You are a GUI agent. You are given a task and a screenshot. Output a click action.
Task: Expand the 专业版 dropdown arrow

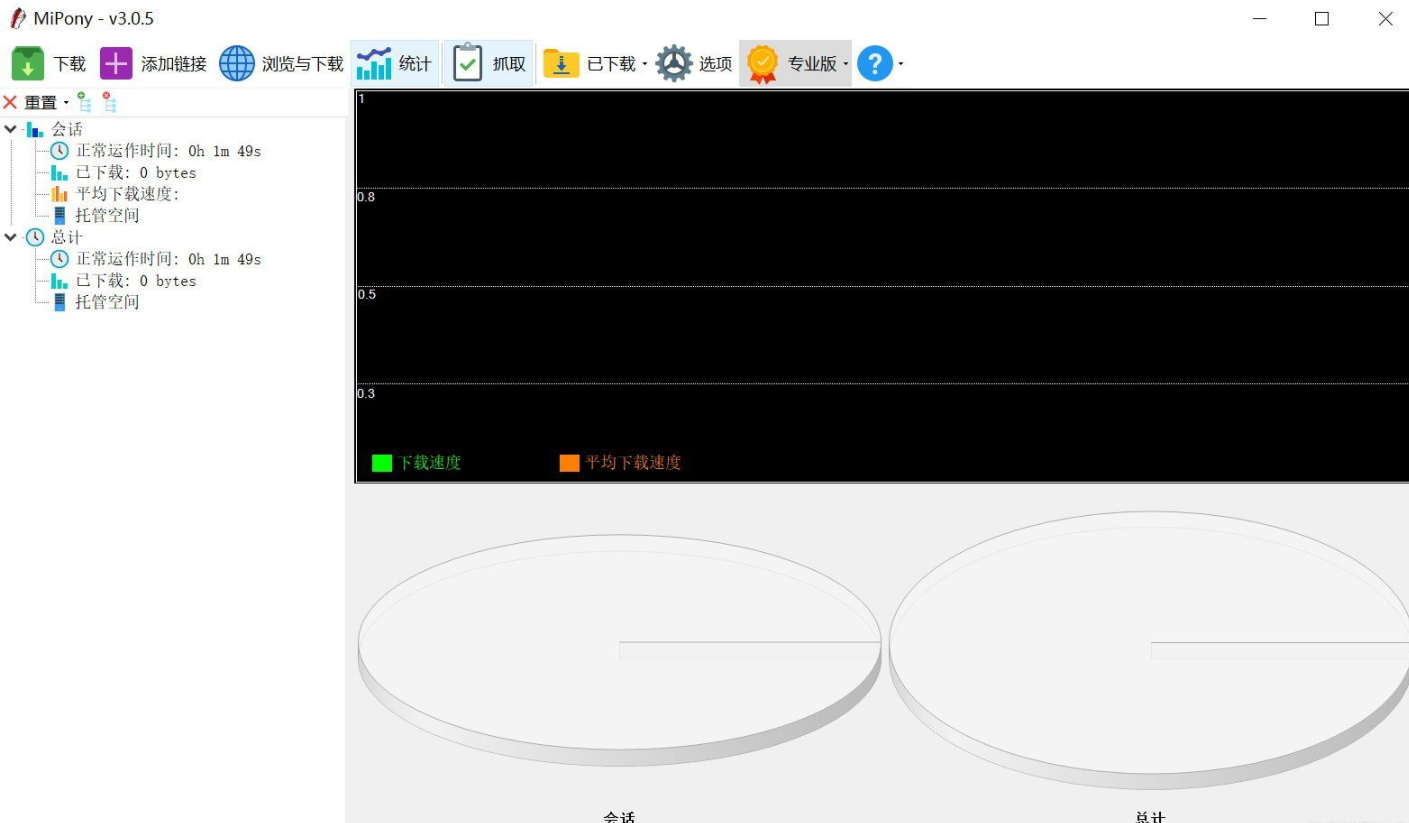pos(846,64)
